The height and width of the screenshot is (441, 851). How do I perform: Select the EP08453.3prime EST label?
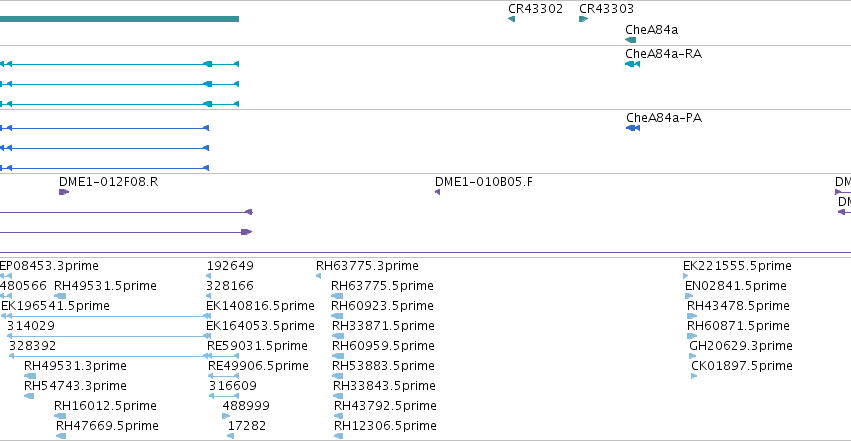click(49, 266)
